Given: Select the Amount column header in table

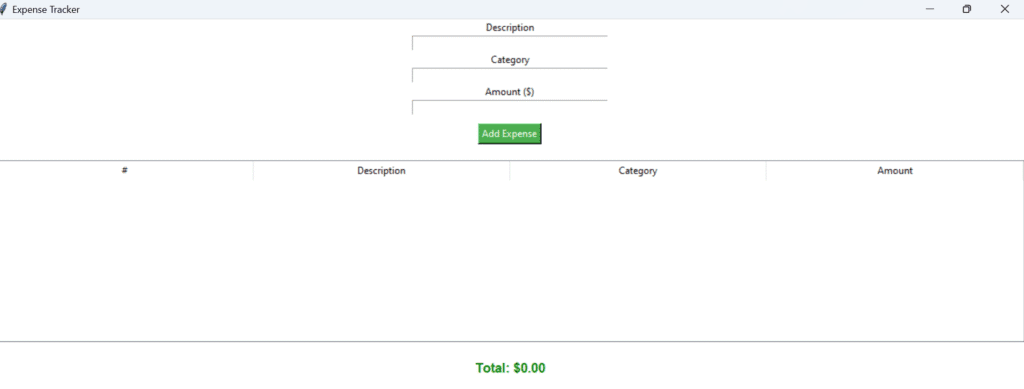Looking at the screenshot, I should 895,171.
